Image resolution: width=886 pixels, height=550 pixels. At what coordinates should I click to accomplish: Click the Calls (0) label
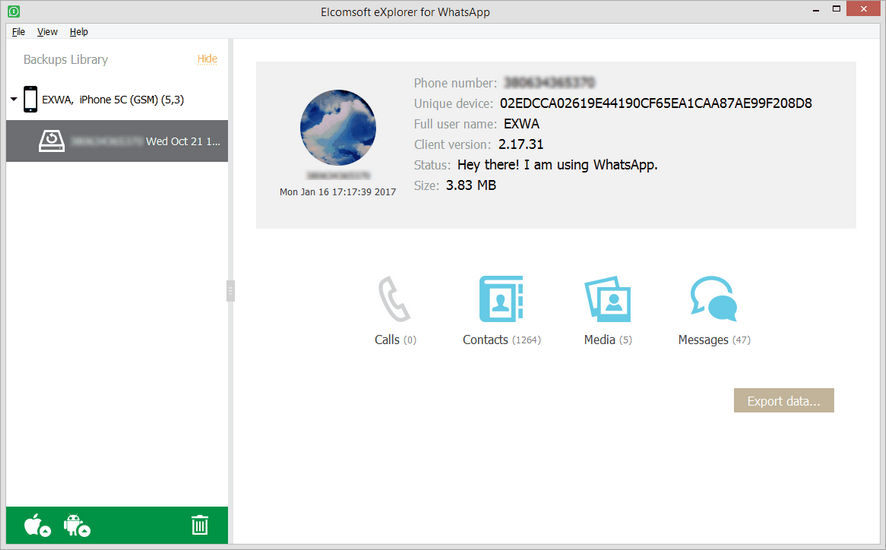click(x=395, y=340)
